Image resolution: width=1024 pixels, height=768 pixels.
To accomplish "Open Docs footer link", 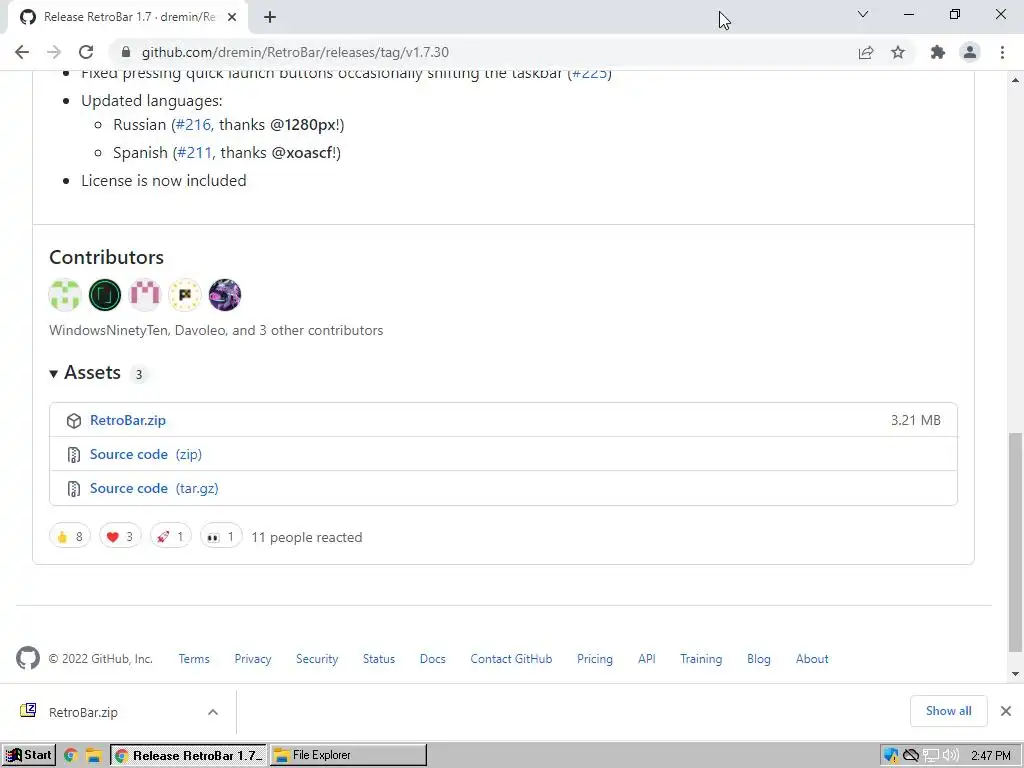I will (432, 659).
